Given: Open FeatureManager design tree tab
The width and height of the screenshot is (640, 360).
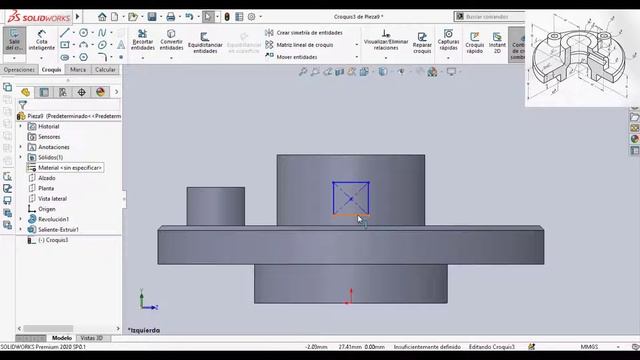Looking at the screenshot, I should tap(25, 92).
